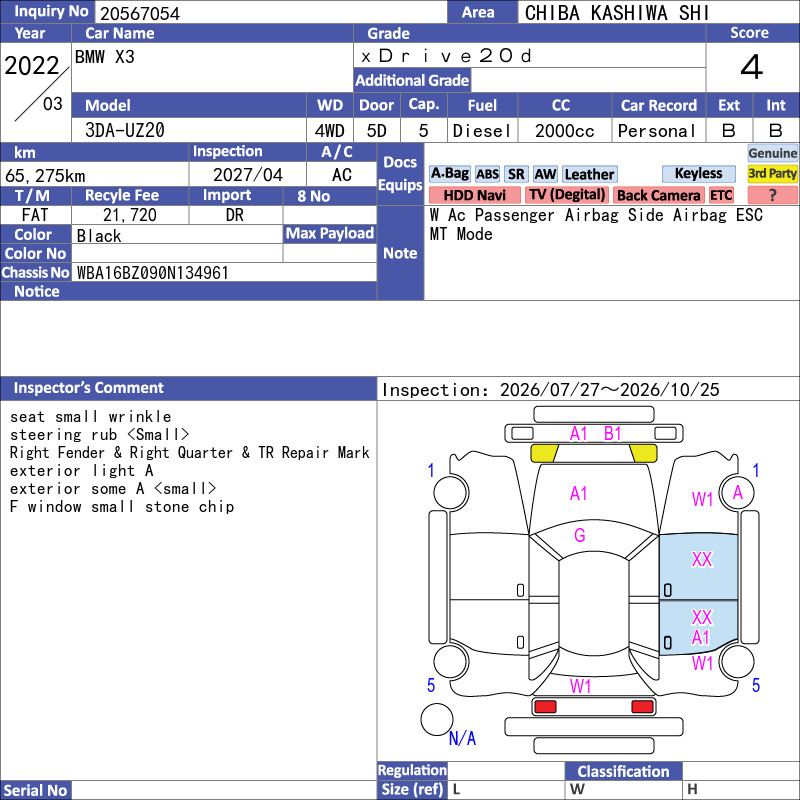
Task: Click the A1 hood damage mark
Action: (x=579, y=493)
